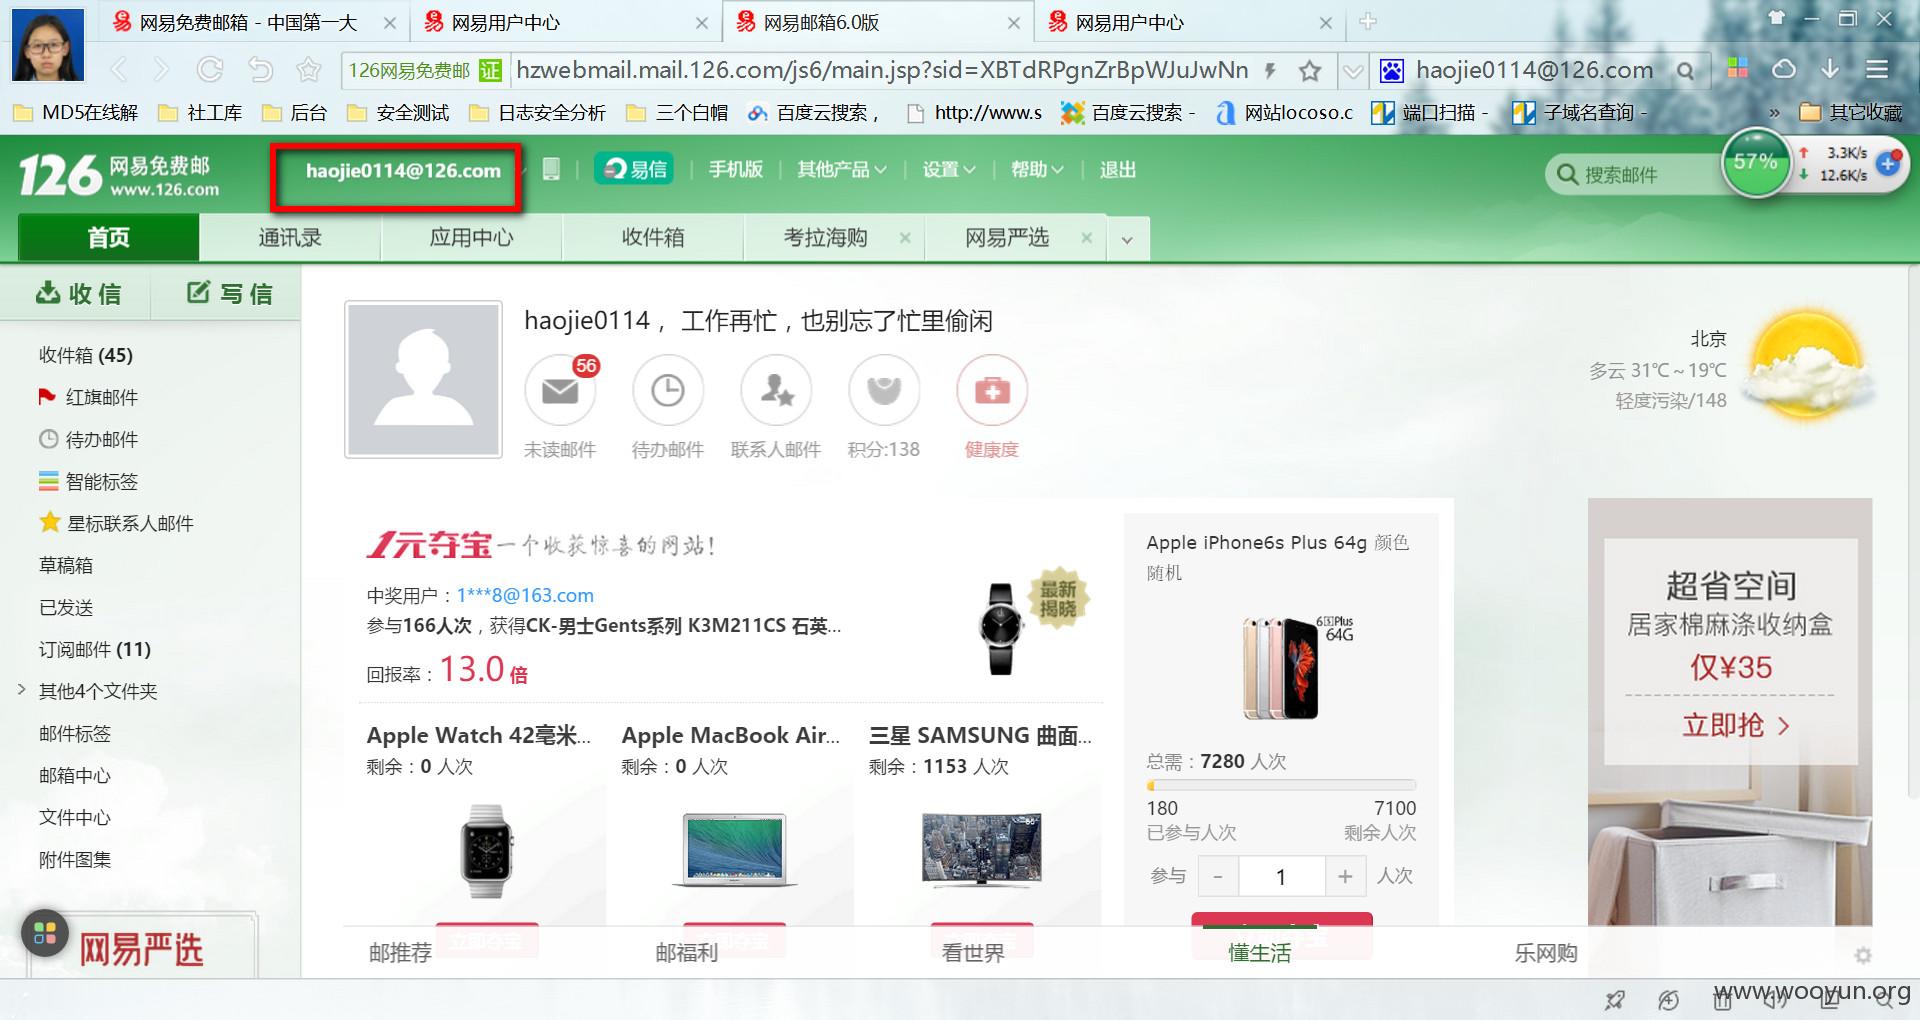Open settings gear at bottom right

click(1862, 956)
